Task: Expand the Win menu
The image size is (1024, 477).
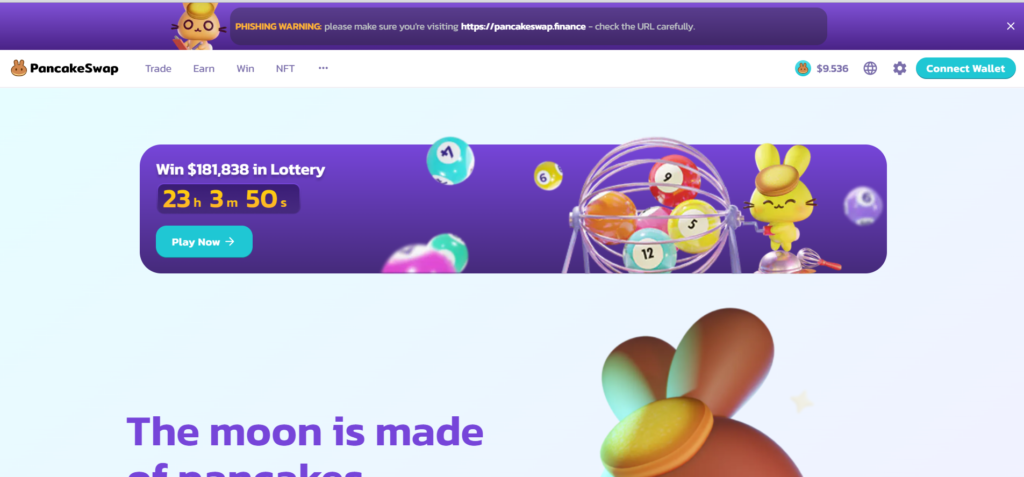Action: point(246,69)
